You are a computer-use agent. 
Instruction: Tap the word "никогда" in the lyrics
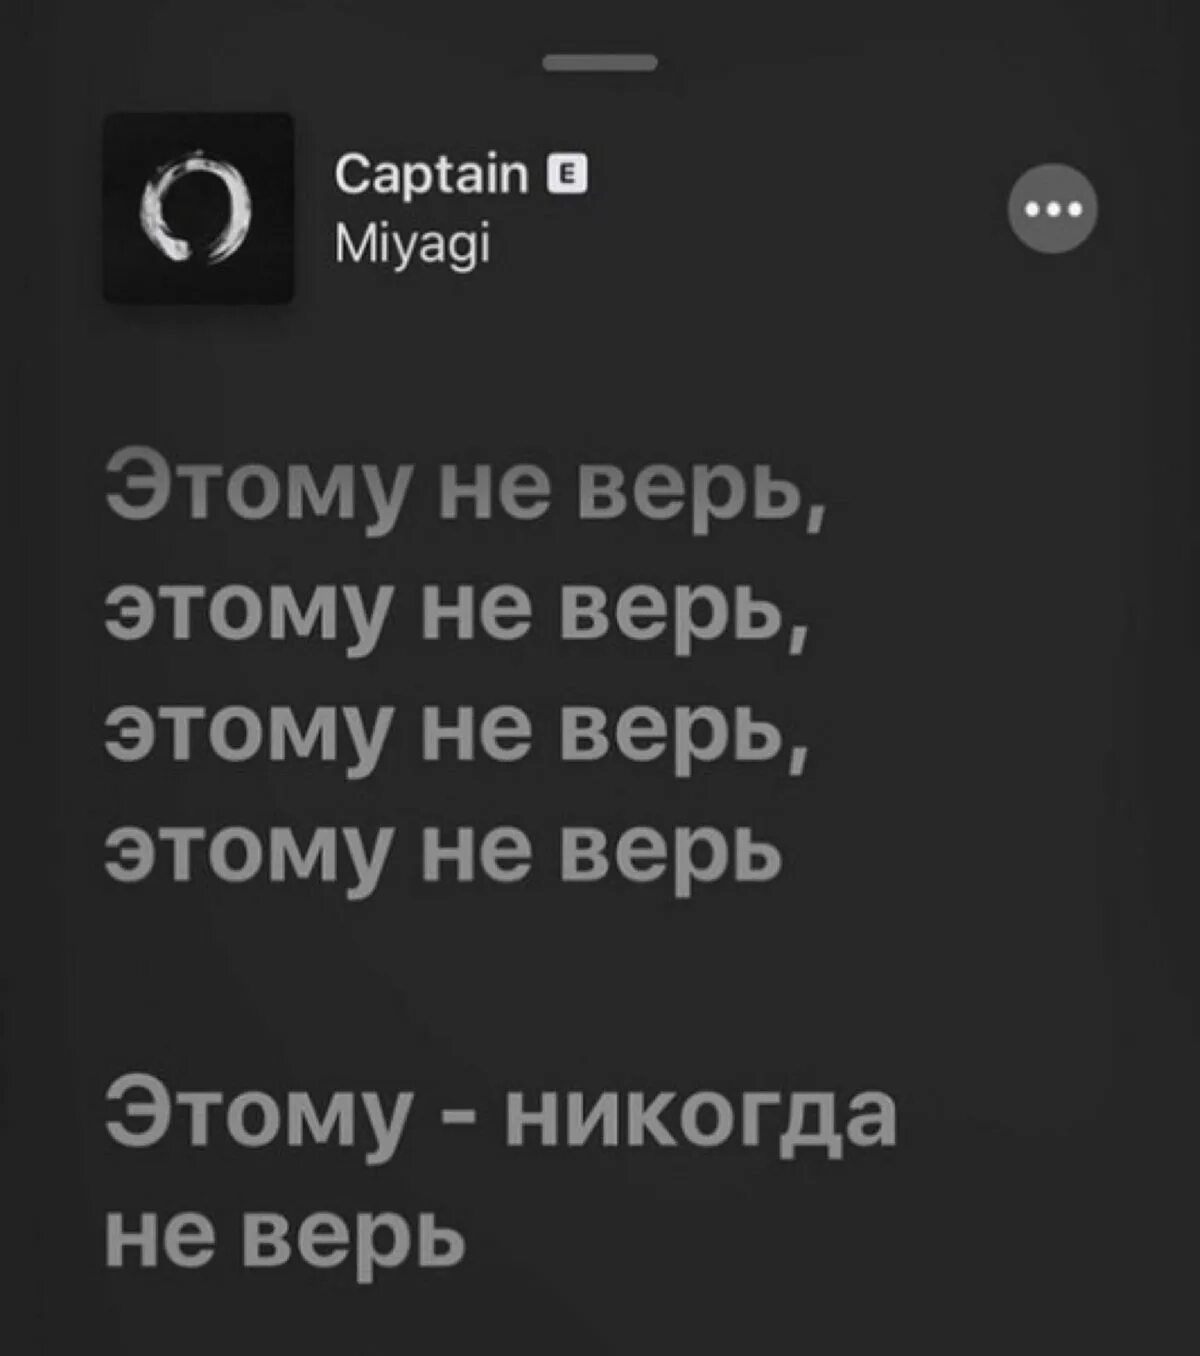700,1114
